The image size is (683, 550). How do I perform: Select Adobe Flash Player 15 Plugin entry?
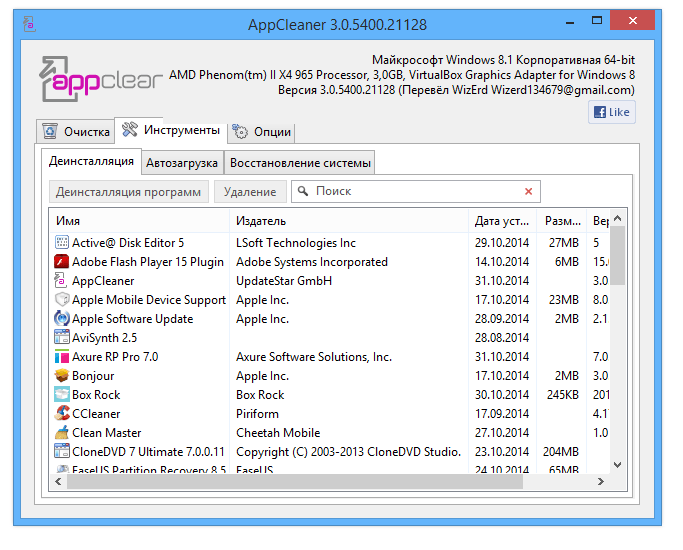(148, 262)
